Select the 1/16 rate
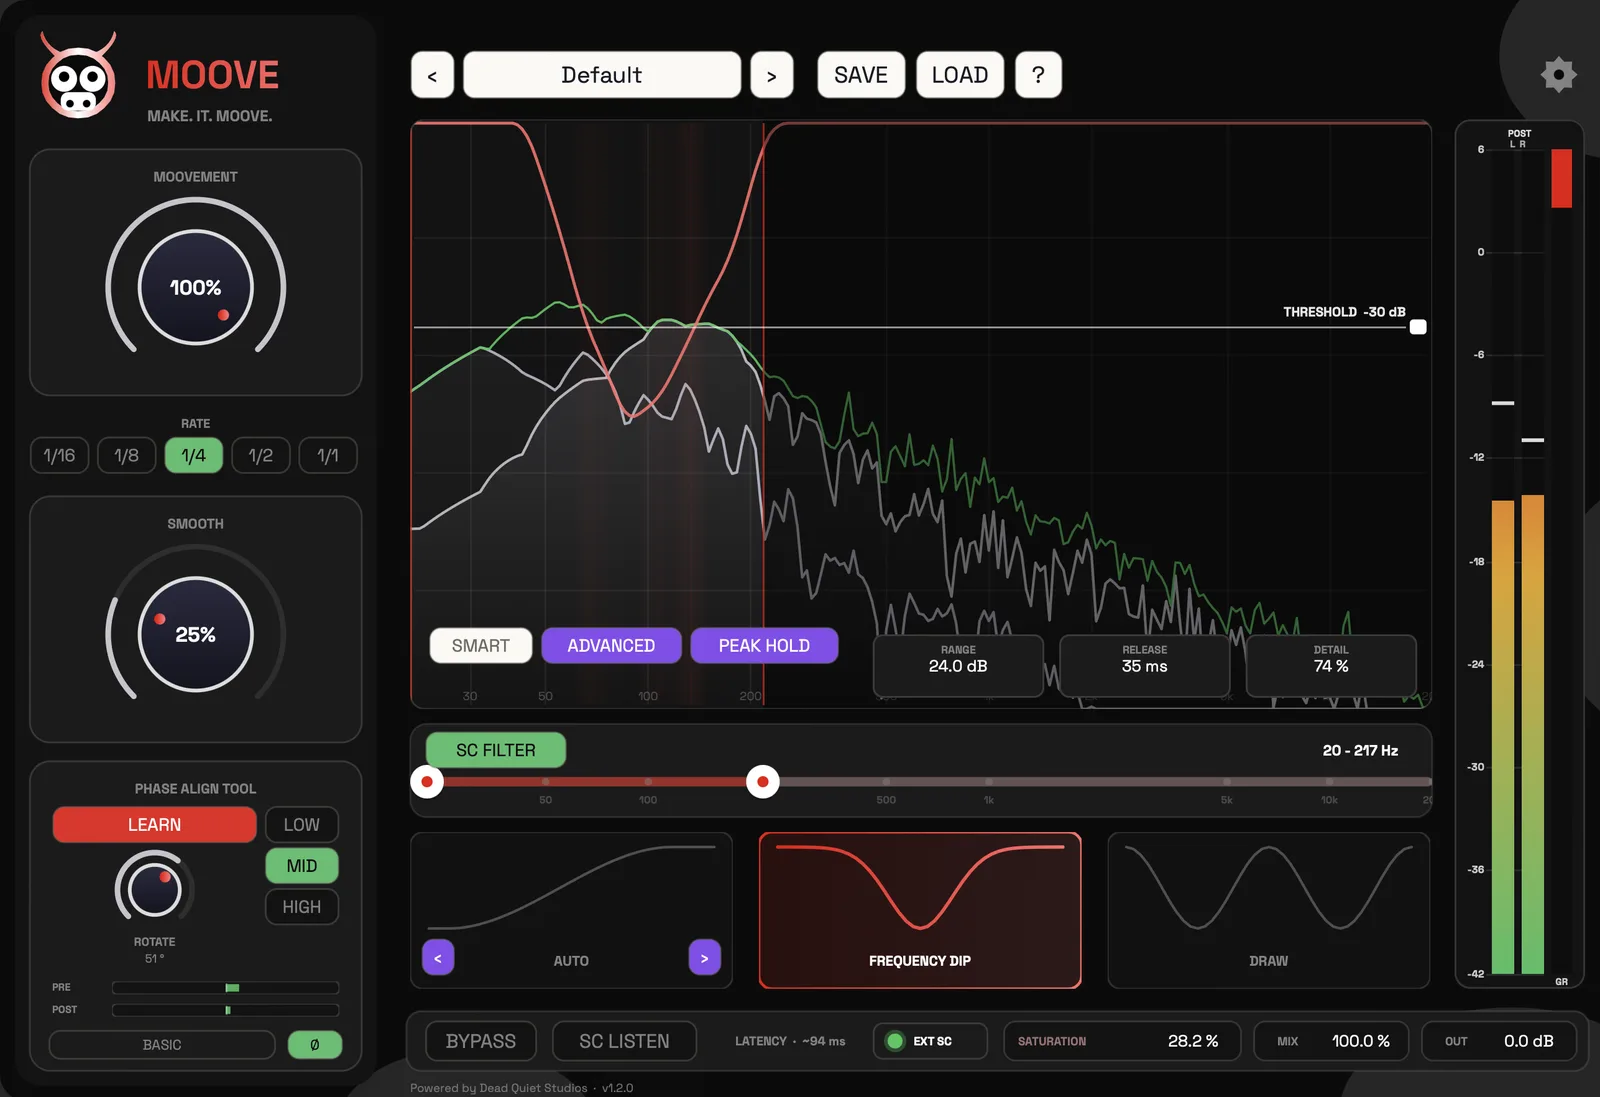1600x1097 pixels. (x=59, y=455)
